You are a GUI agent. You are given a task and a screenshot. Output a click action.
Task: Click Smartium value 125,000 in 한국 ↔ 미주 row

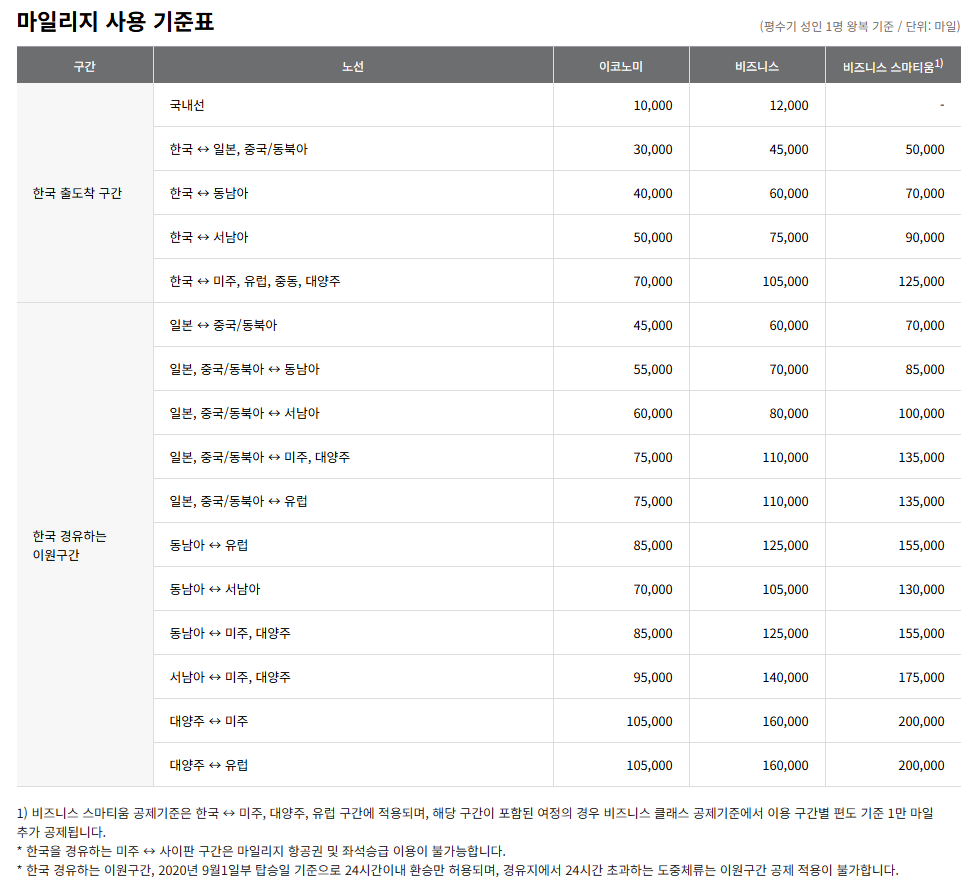coord(921,282)
